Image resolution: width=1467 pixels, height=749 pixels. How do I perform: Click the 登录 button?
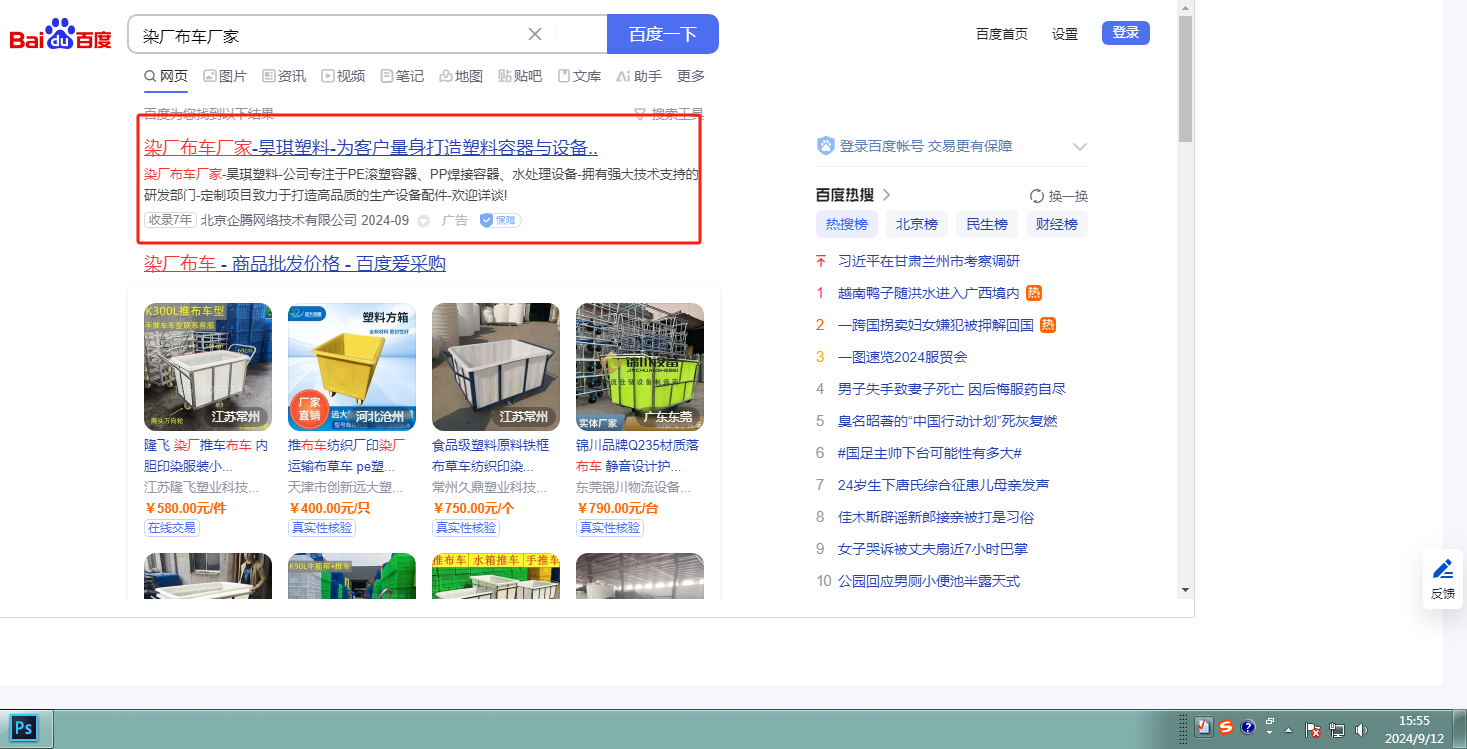(x=1126, y=33)
